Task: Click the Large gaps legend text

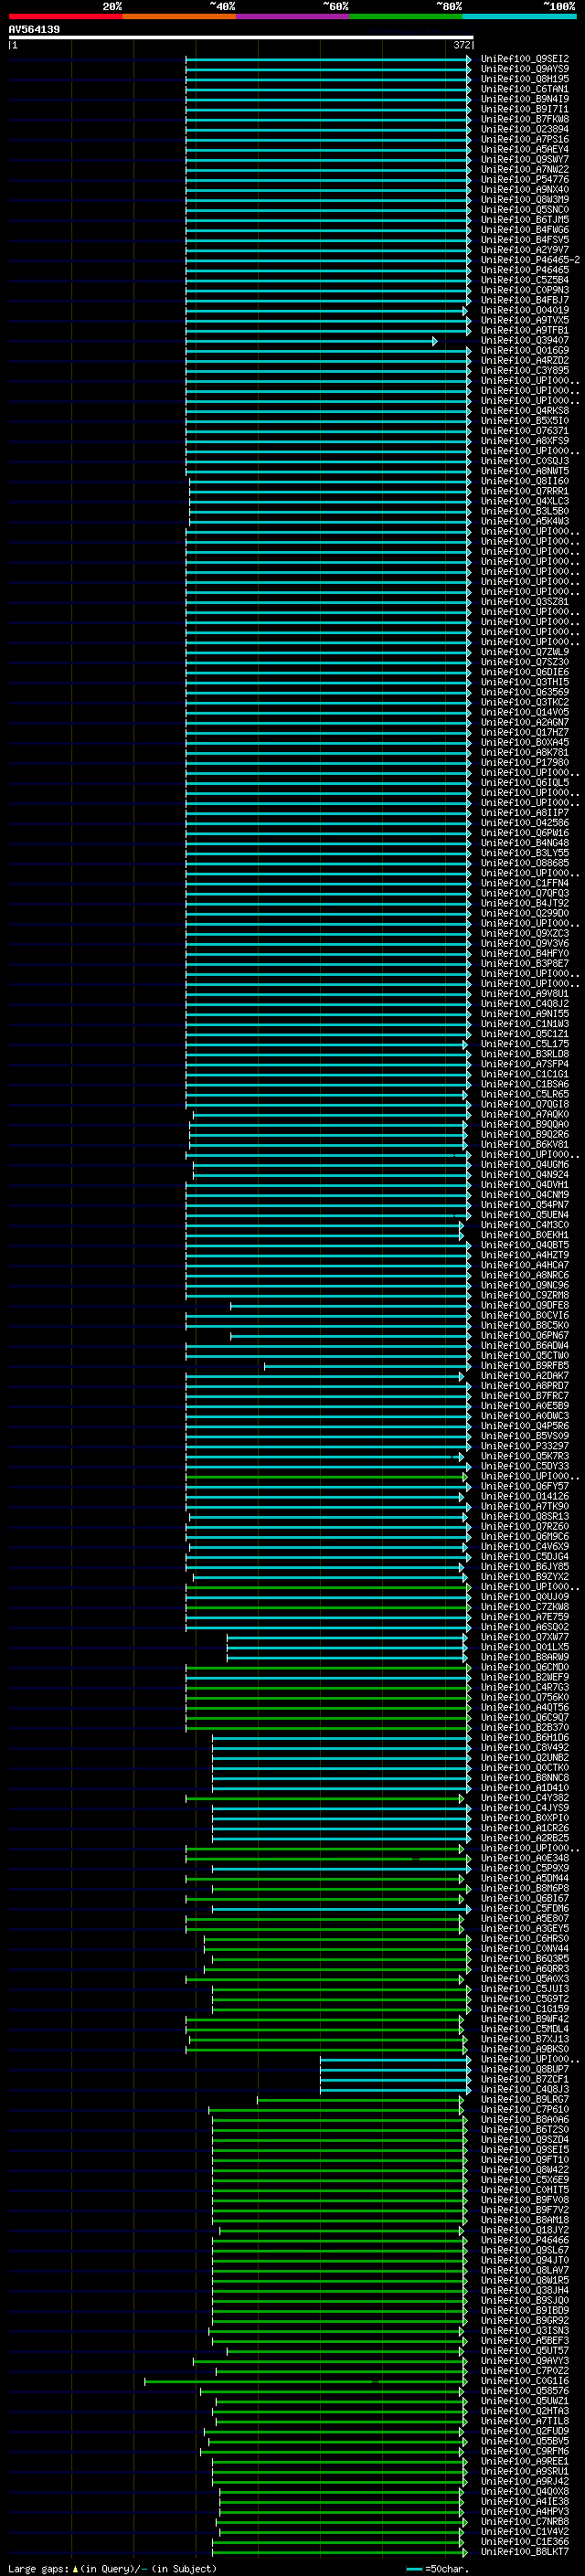Action: (112, 2569)
